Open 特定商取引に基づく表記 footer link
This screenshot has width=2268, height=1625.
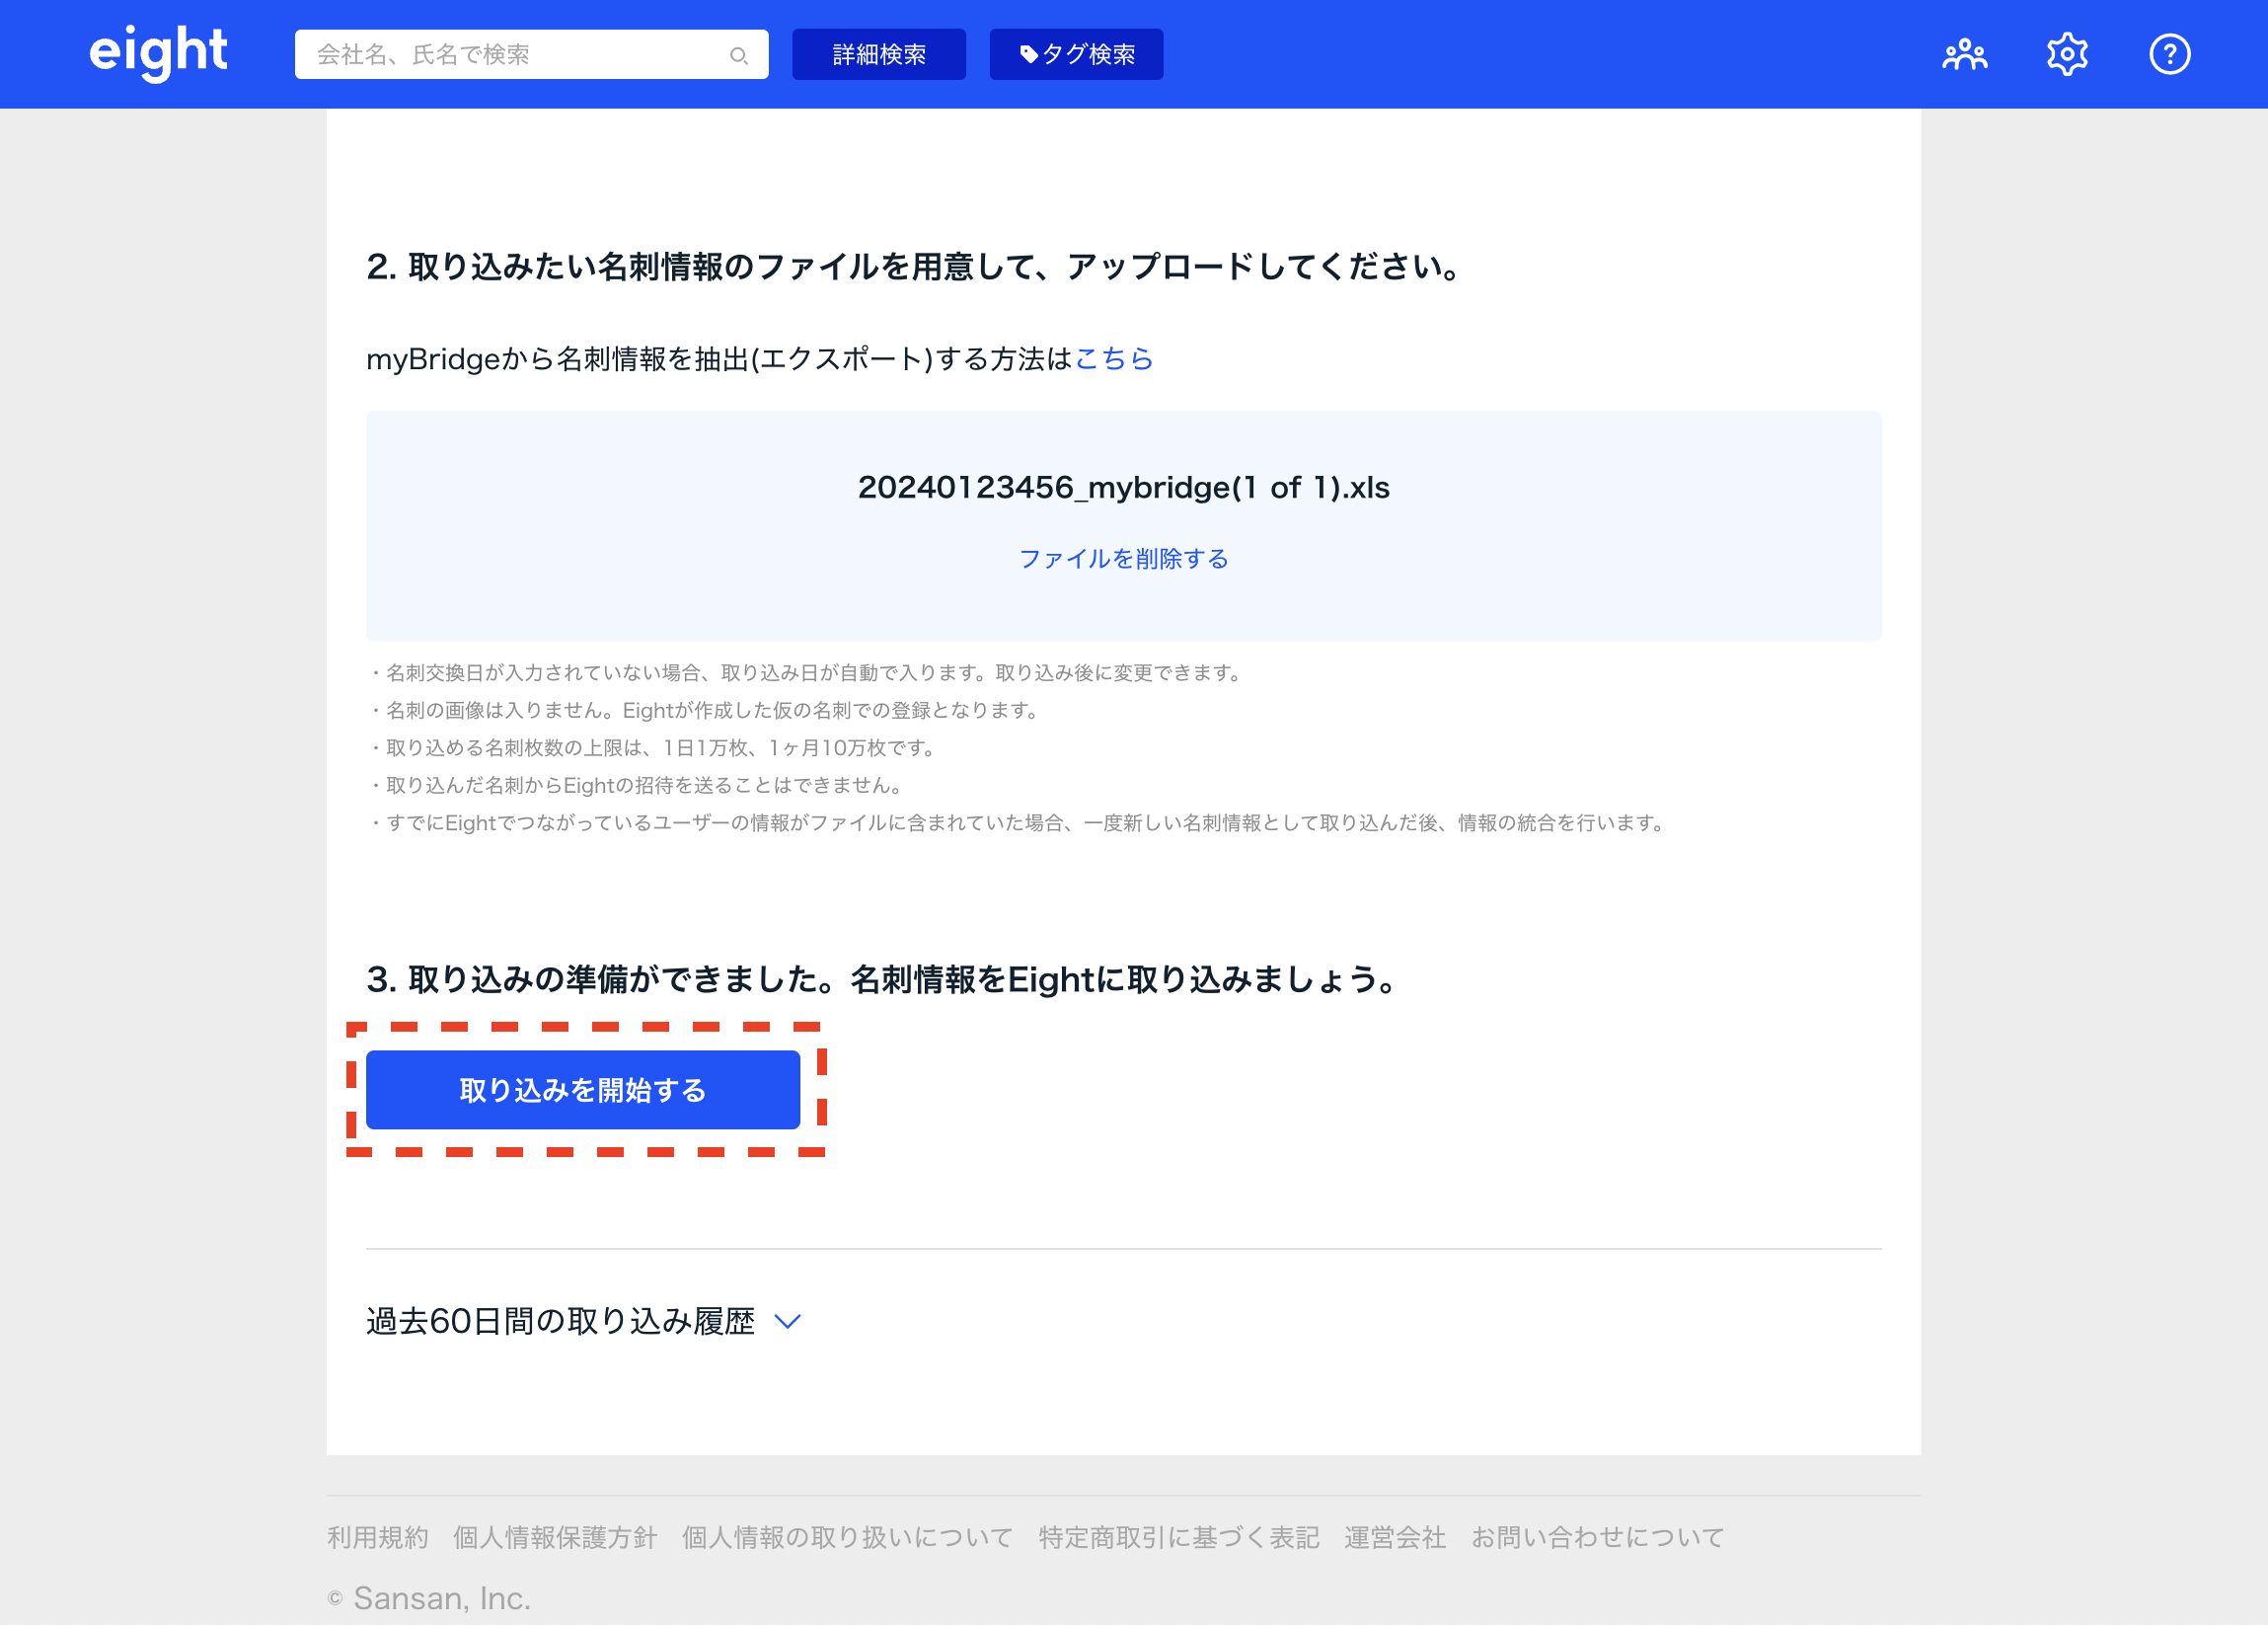coord(1178,1537)
